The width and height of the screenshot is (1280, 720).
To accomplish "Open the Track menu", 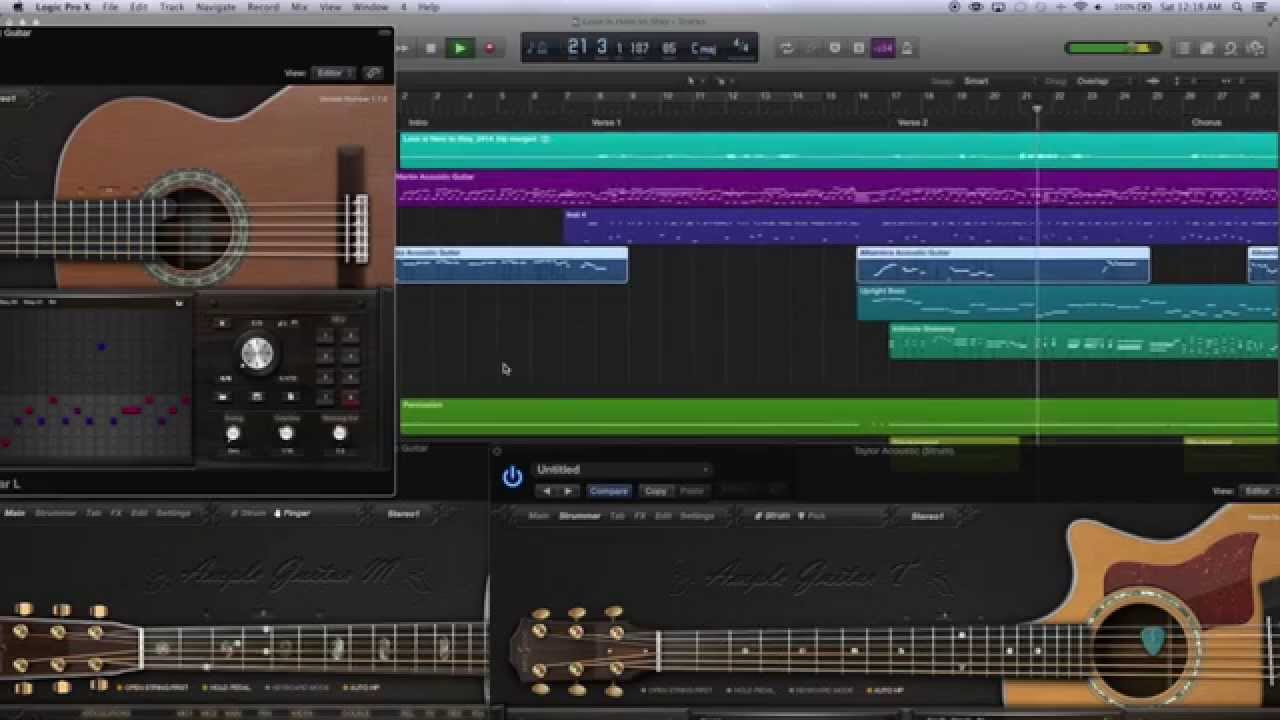I will [172, 7].
